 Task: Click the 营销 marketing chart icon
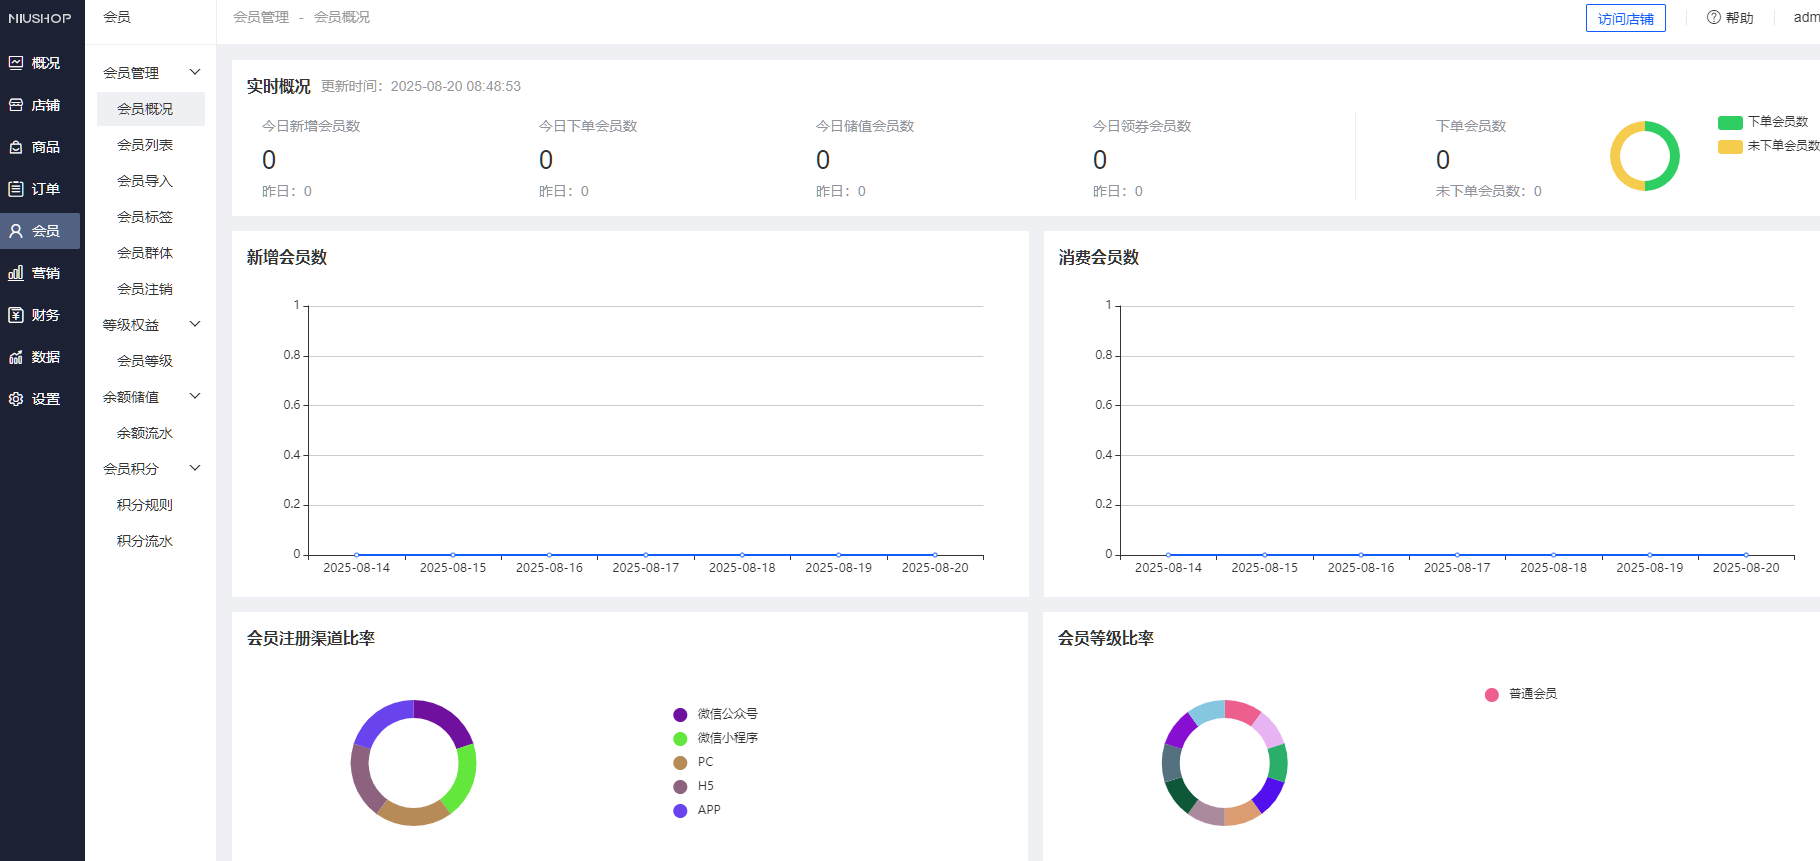(16, 273)
